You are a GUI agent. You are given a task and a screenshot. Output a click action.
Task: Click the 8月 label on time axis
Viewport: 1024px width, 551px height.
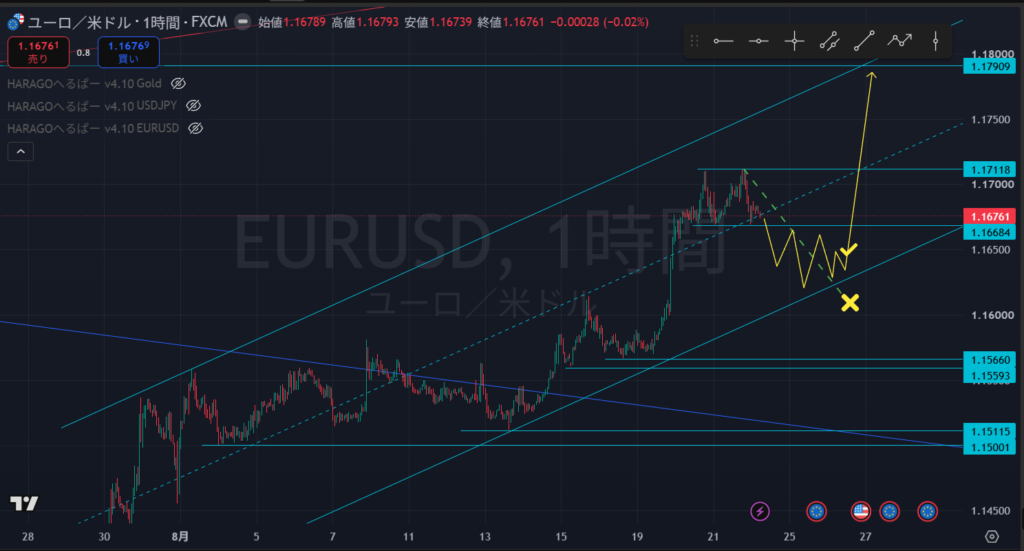[180, 537]
